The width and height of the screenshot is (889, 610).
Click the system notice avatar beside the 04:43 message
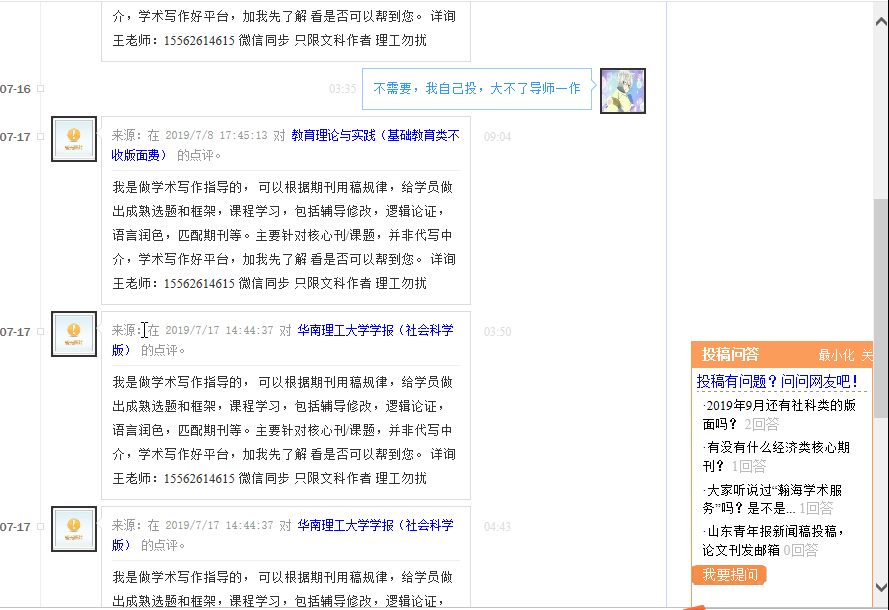click(x=74, y=529)
